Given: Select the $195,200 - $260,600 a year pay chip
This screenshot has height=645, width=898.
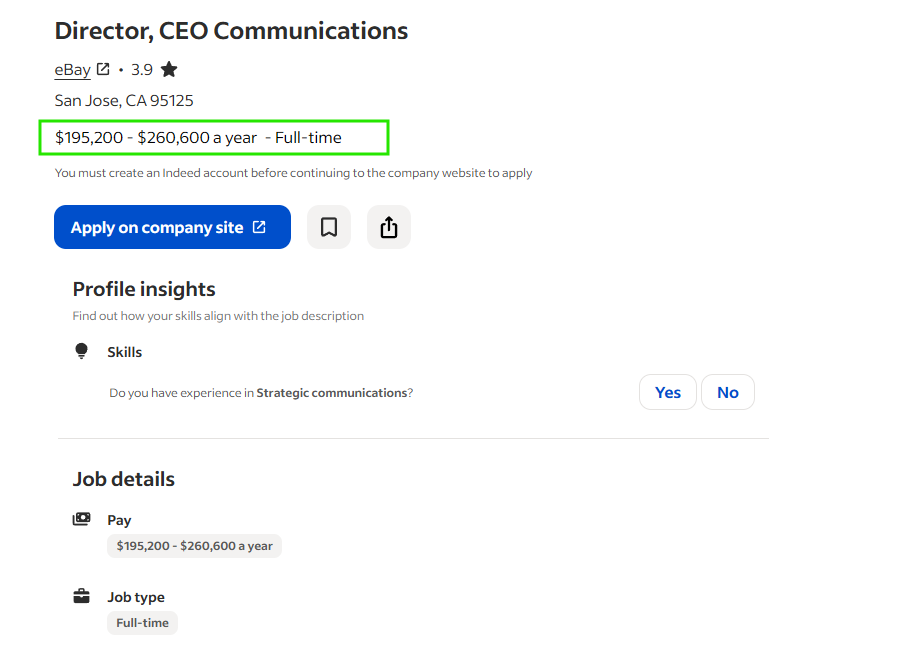Looking at the screenshot, I should [194, 546].
